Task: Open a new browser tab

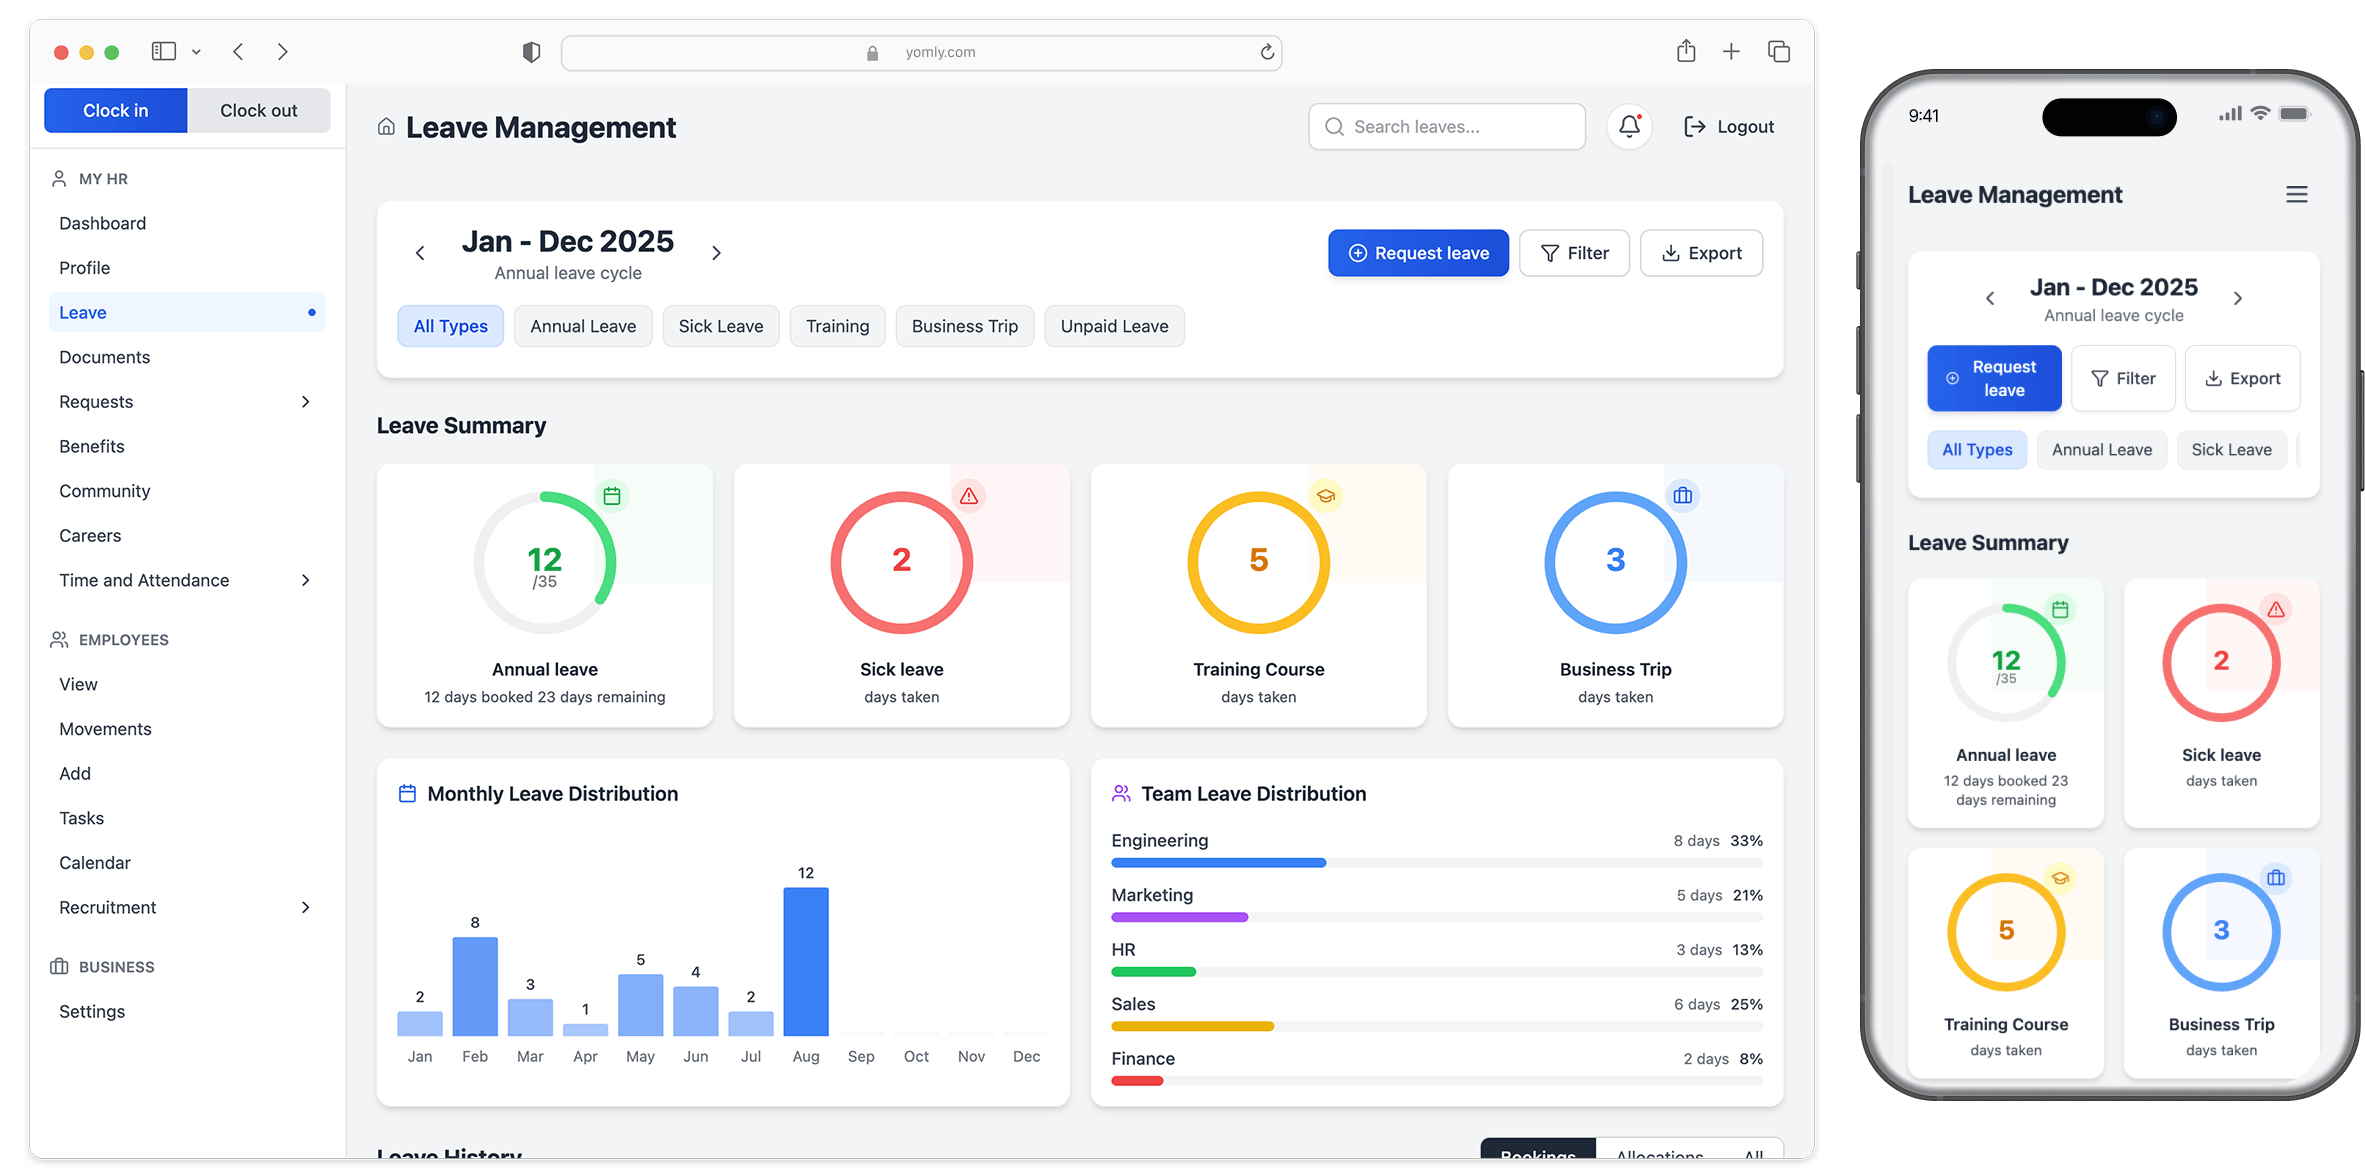Action: click(1731, 52)
